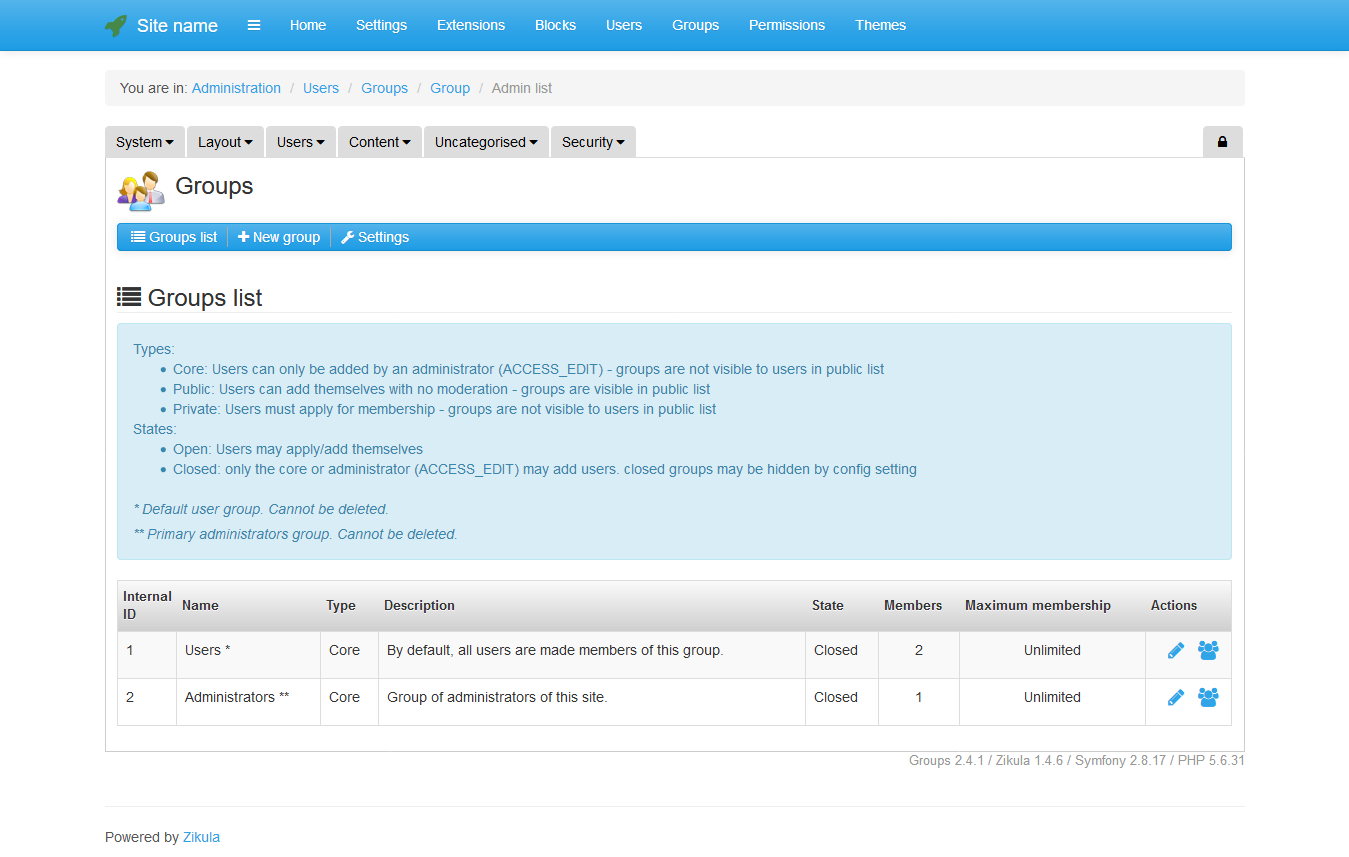Click the lock icon tab
The height and width of the screenshot is (857, 1349).
click(1222, 142)
